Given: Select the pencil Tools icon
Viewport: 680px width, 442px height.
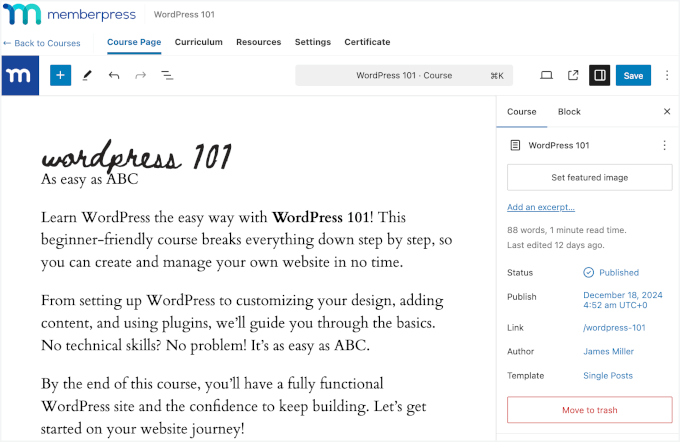Looking at the screenshot, I should point(87,75).
